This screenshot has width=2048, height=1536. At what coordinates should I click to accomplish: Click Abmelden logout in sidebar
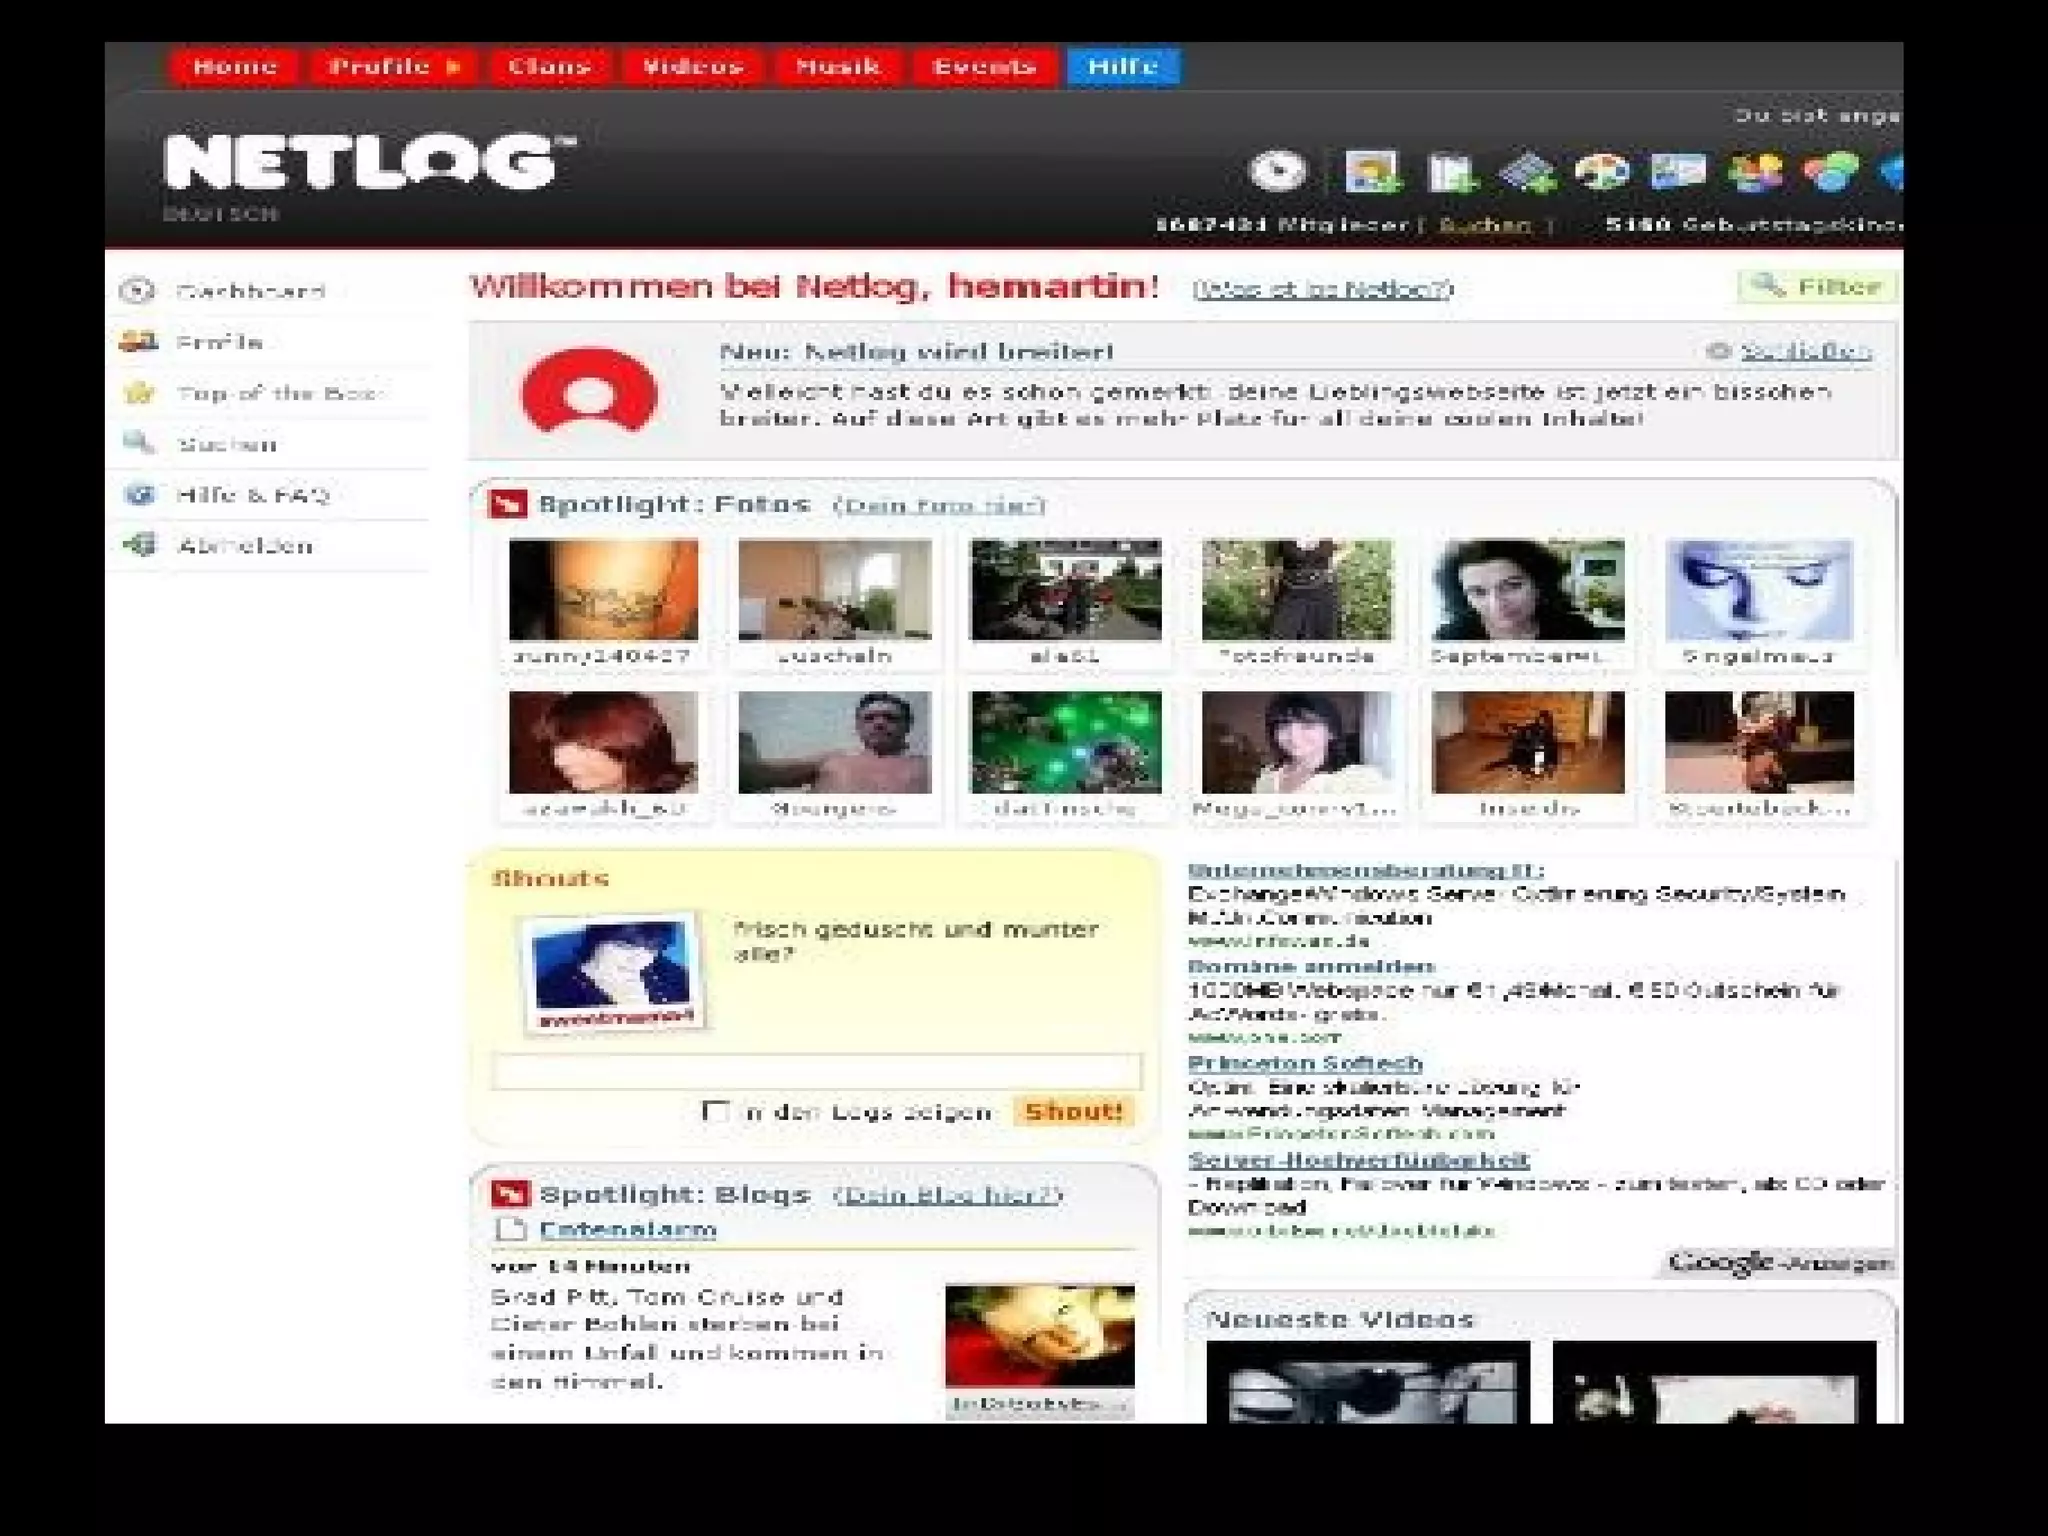tap(245, 546)
